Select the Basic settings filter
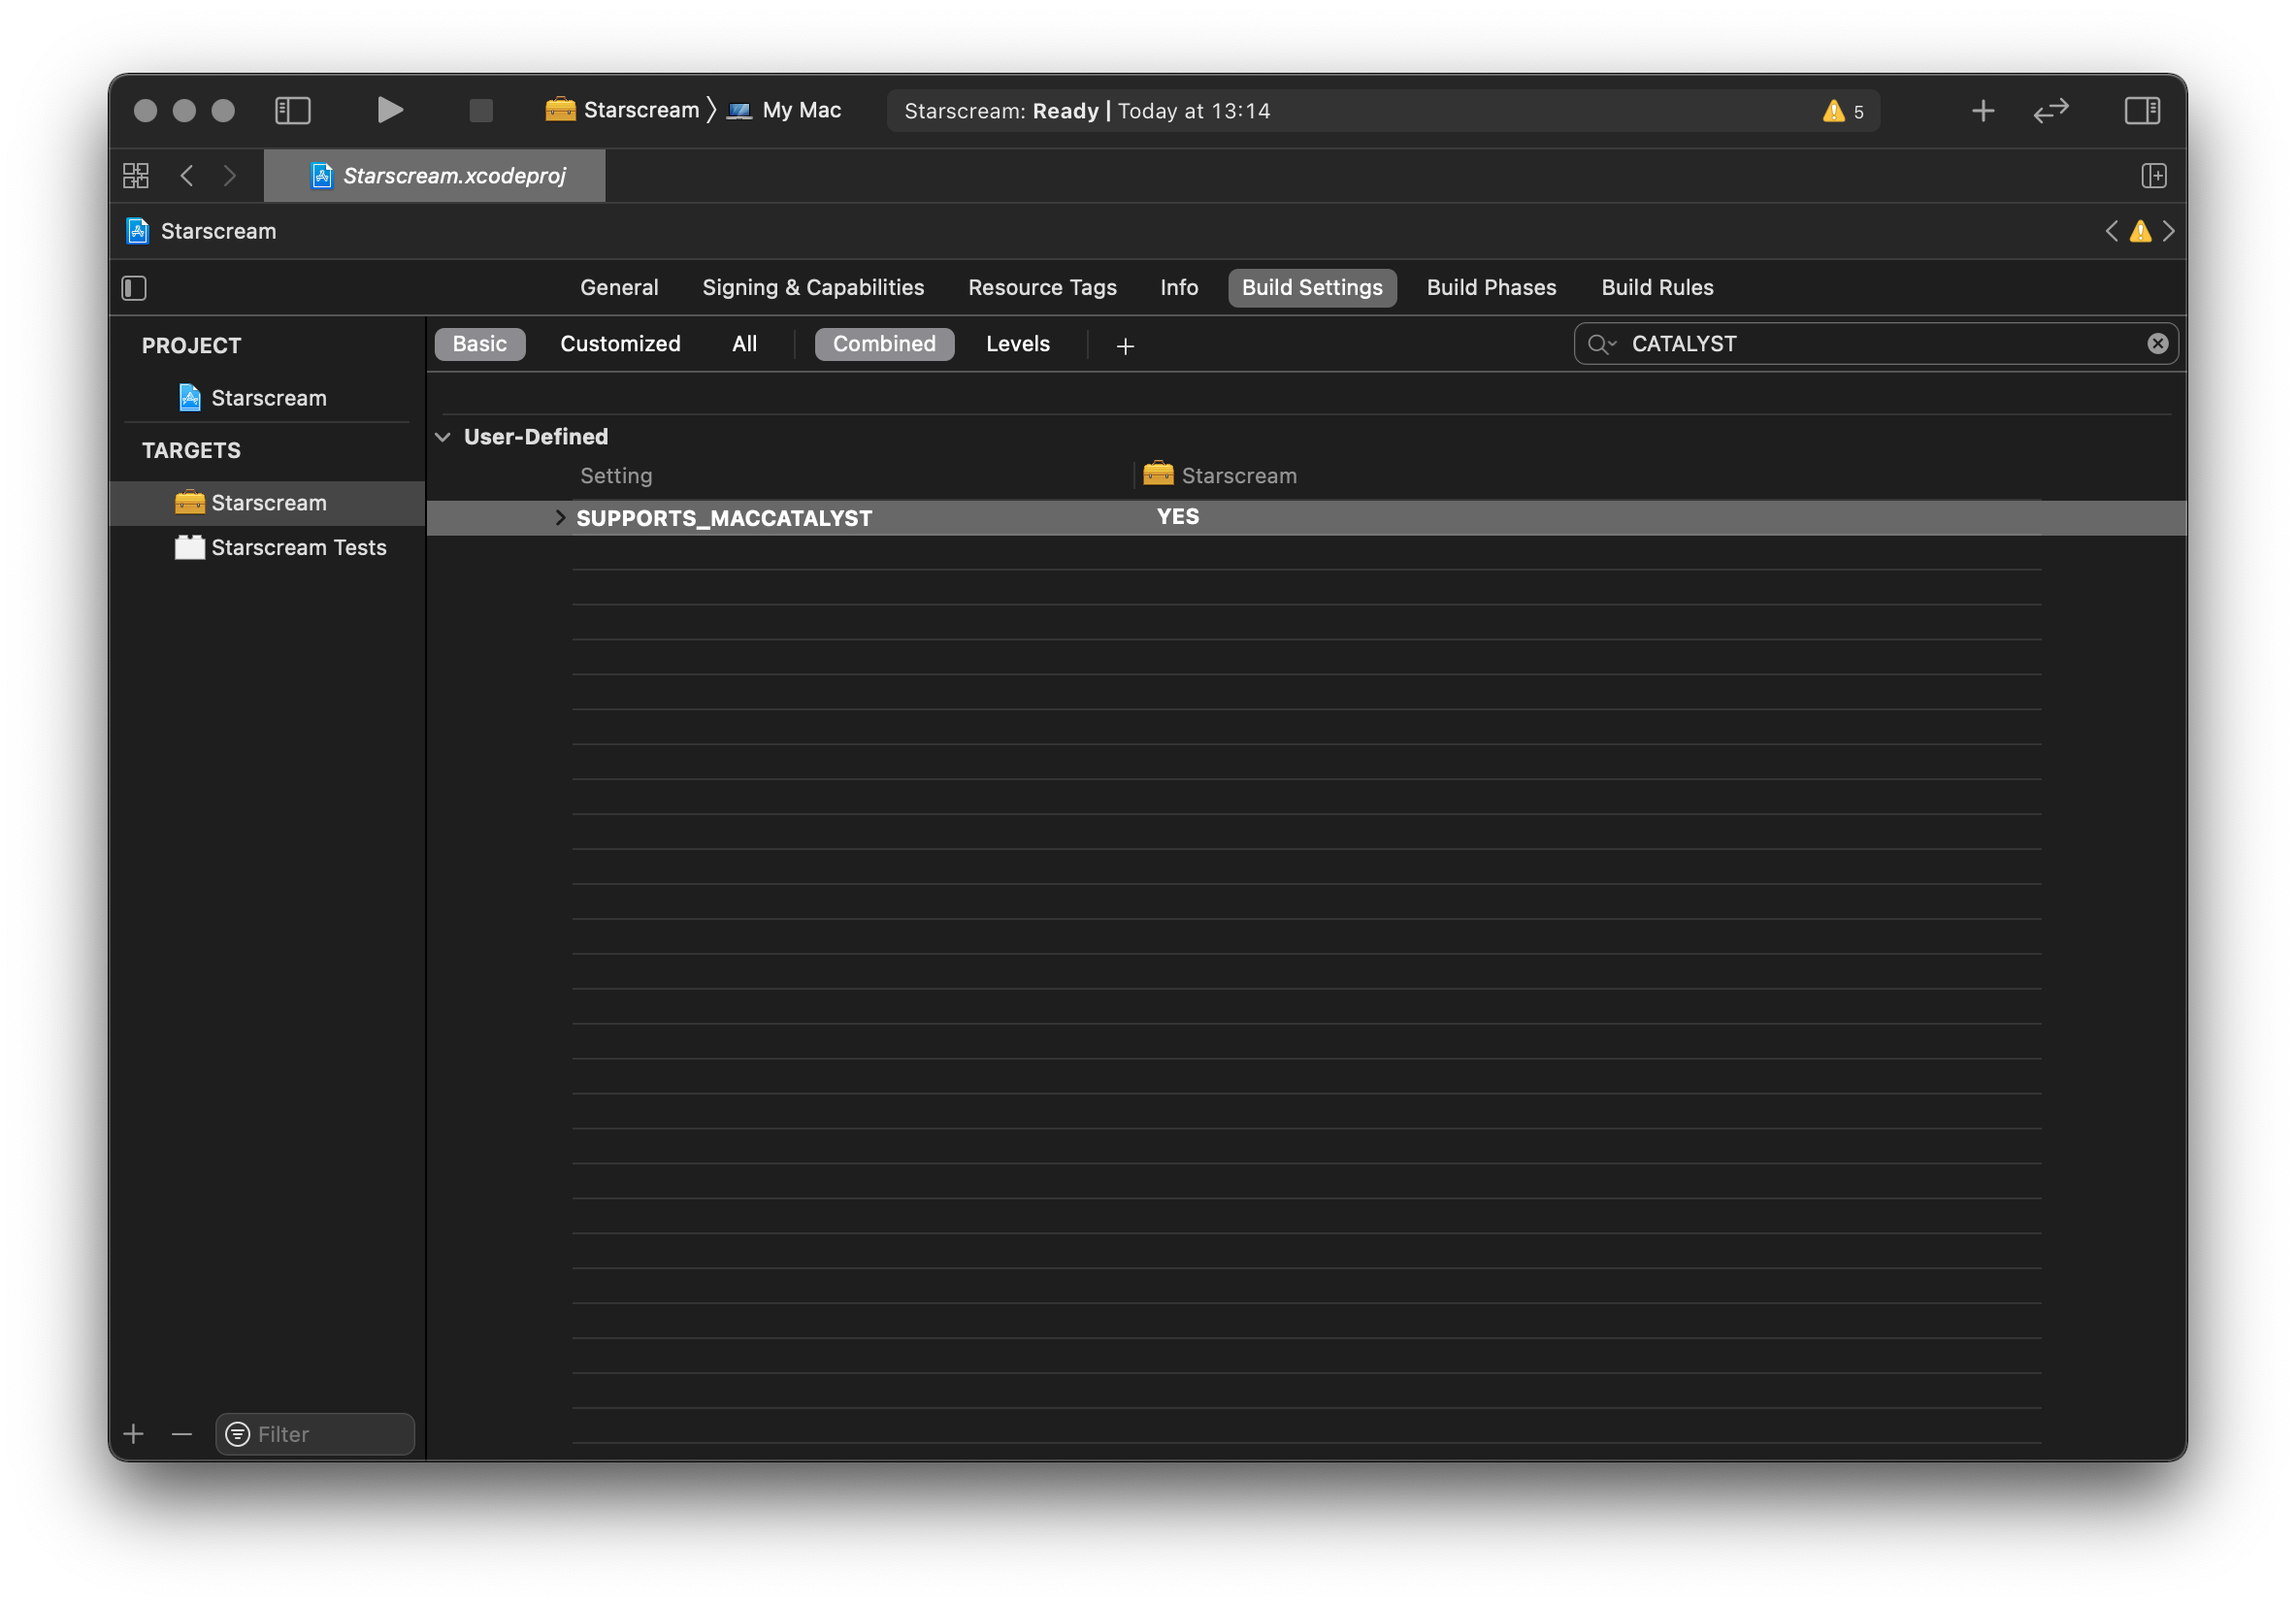 click(x=480, y=344)
